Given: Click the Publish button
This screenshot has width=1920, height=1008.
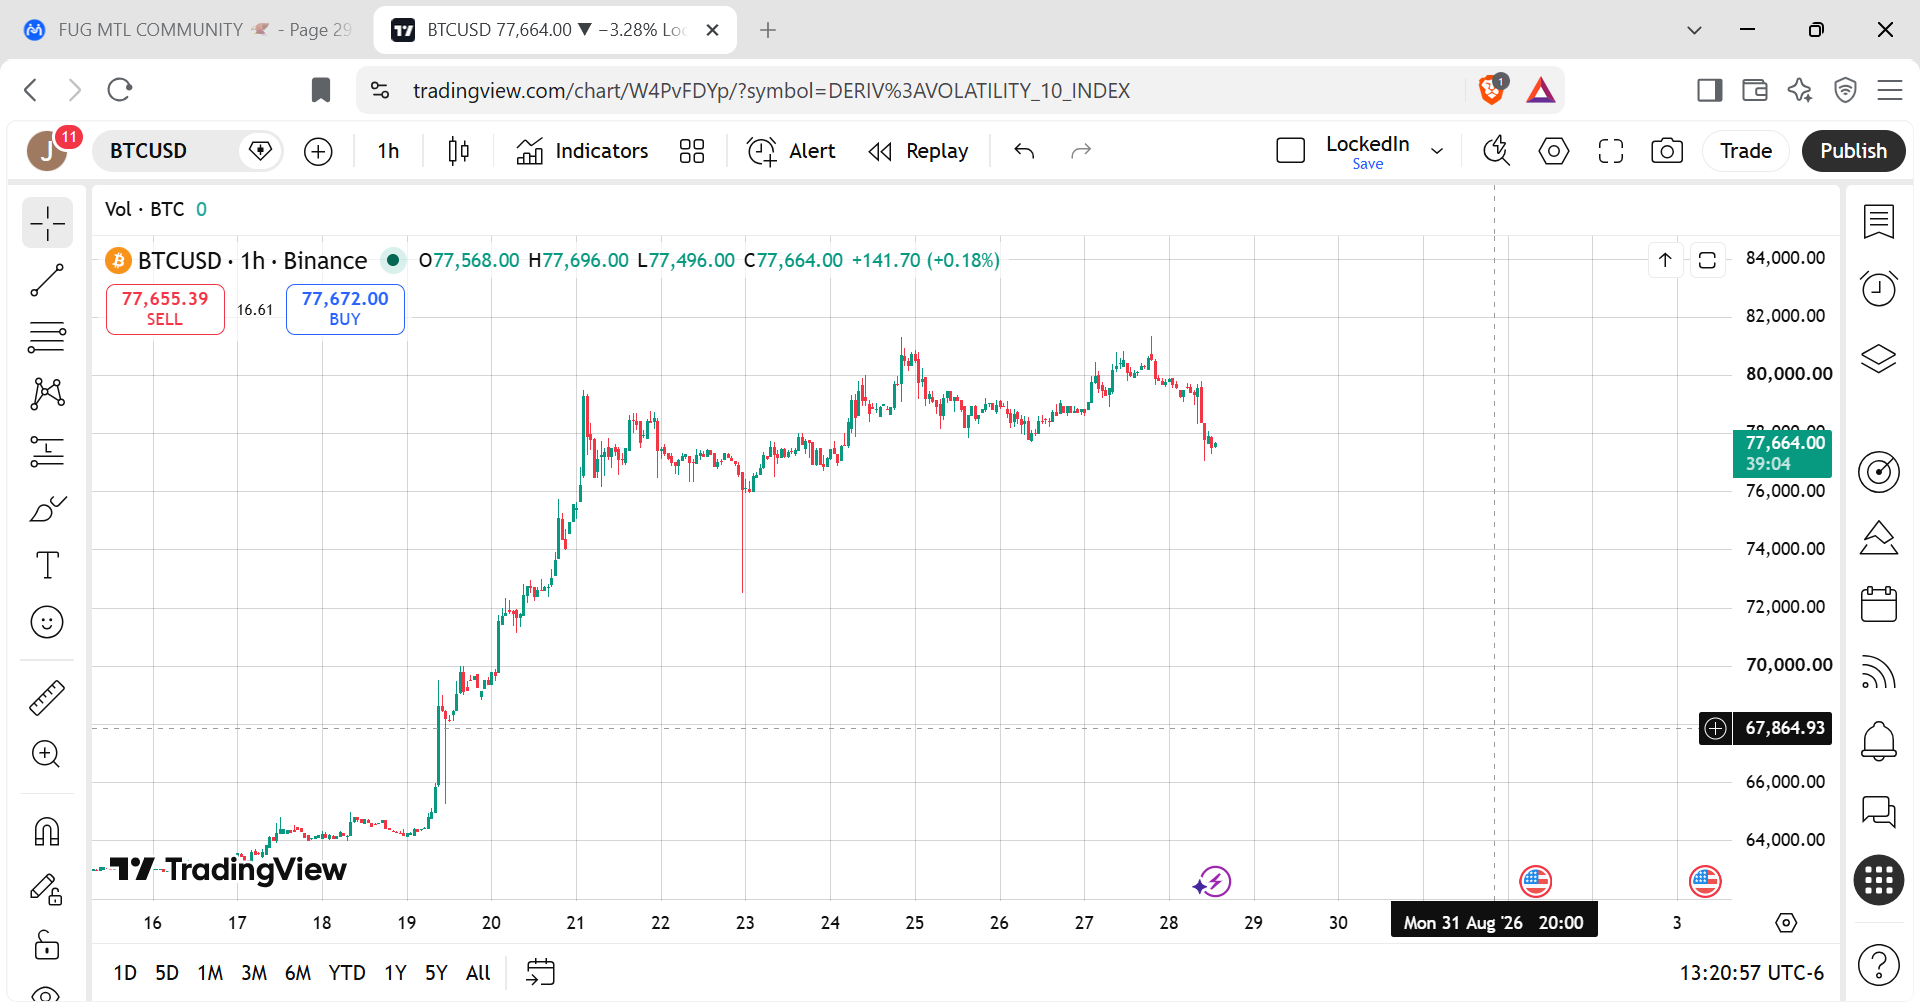Looking at the screenshot, I should (1853, 151).
